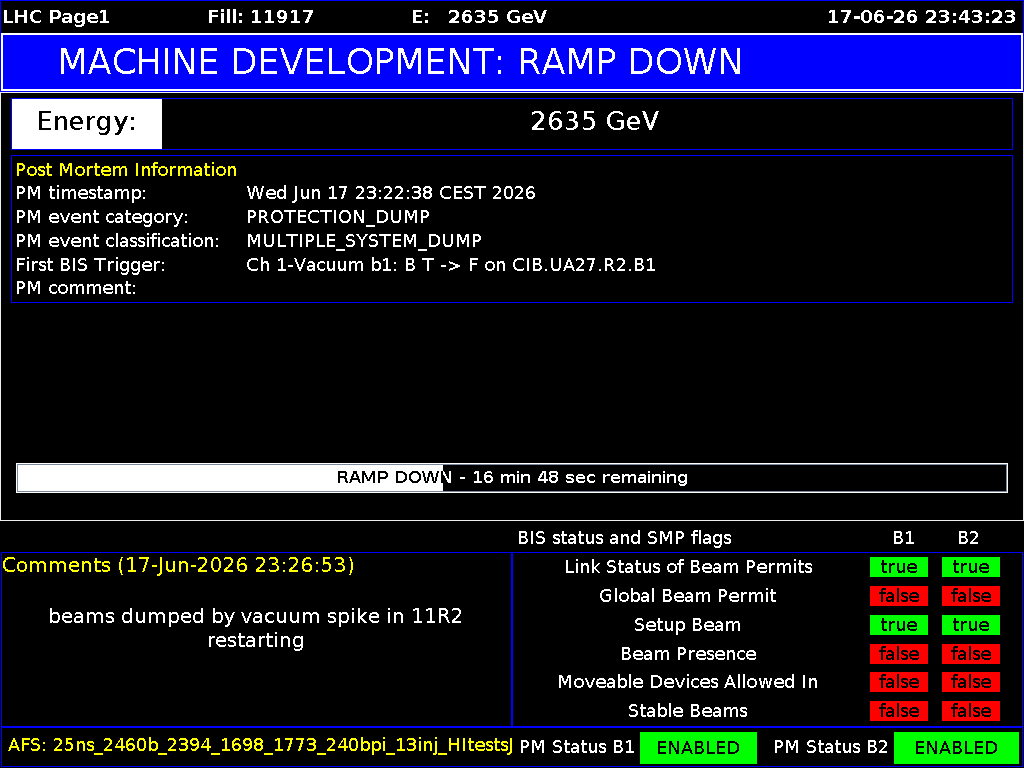Select the AFS: 25ns_2460b filling scheme text

pos(260,744)
